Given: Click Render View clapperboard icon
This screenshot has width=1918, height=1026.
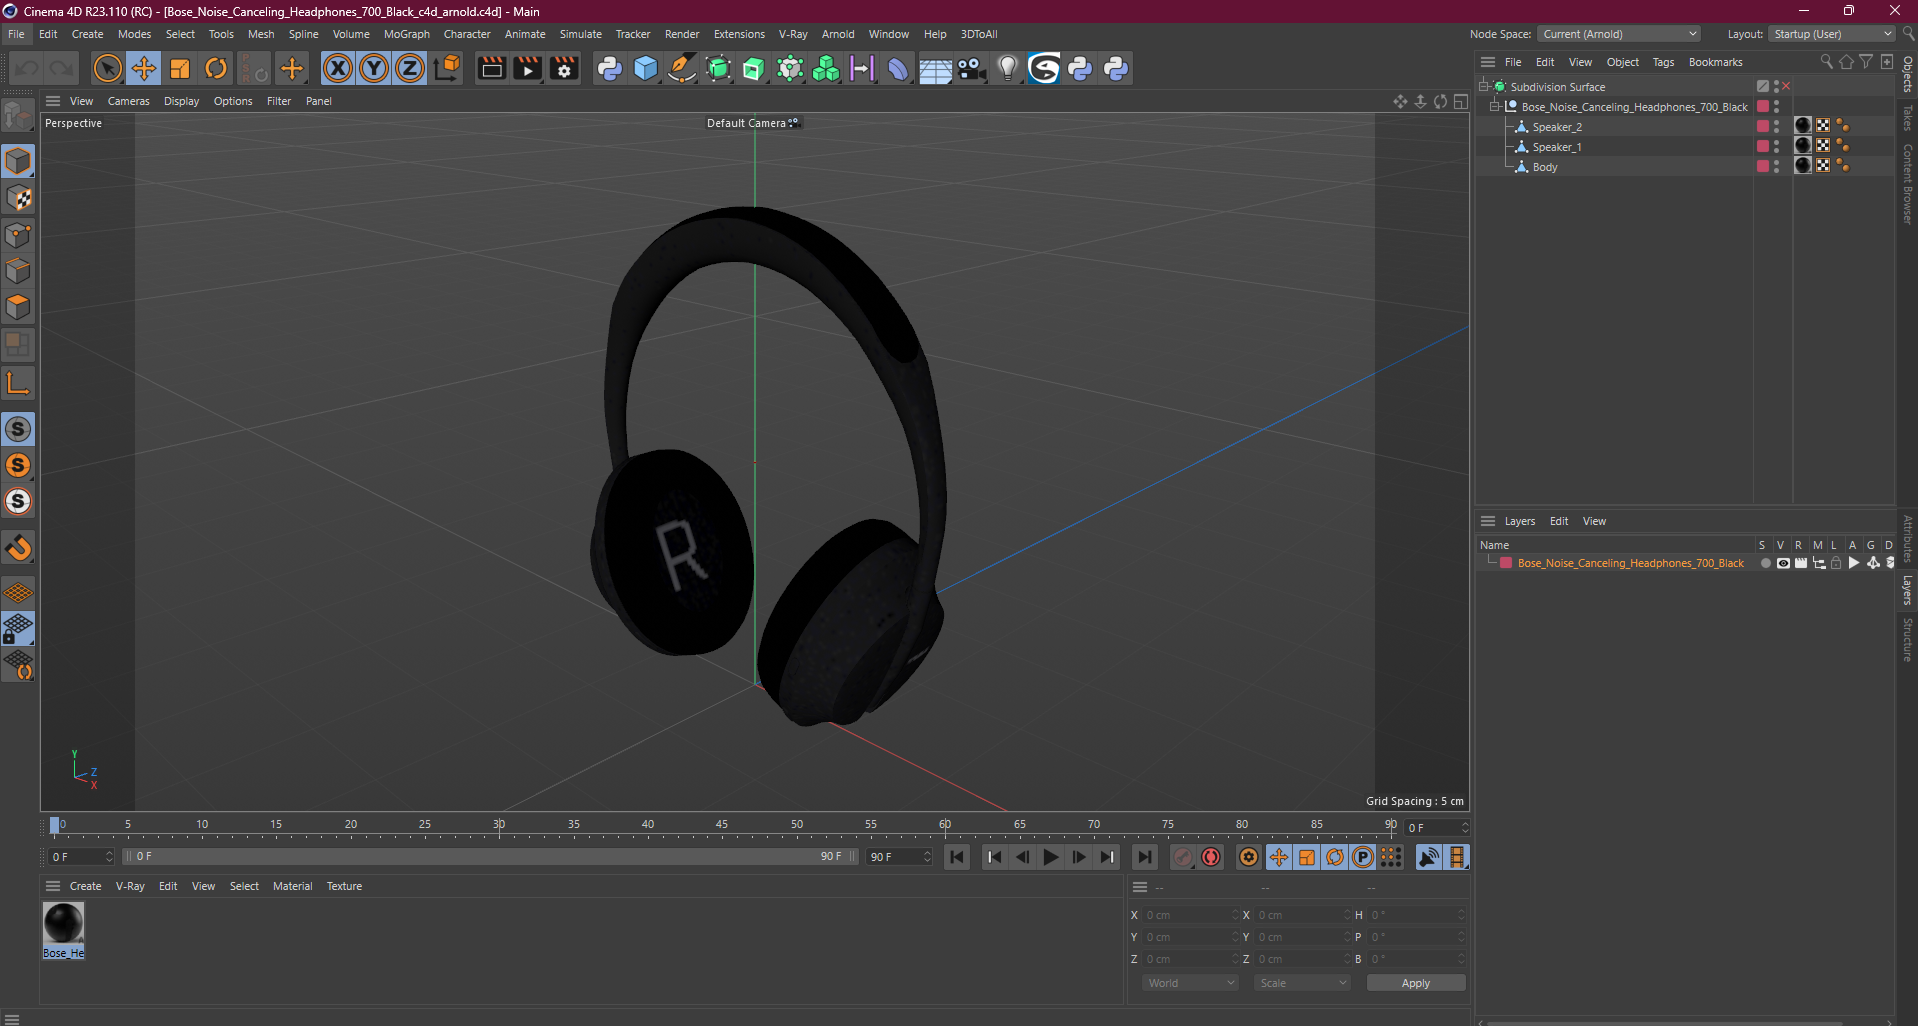Looking at the screenshot, I should pyautogui.click(x=491, y=68).
